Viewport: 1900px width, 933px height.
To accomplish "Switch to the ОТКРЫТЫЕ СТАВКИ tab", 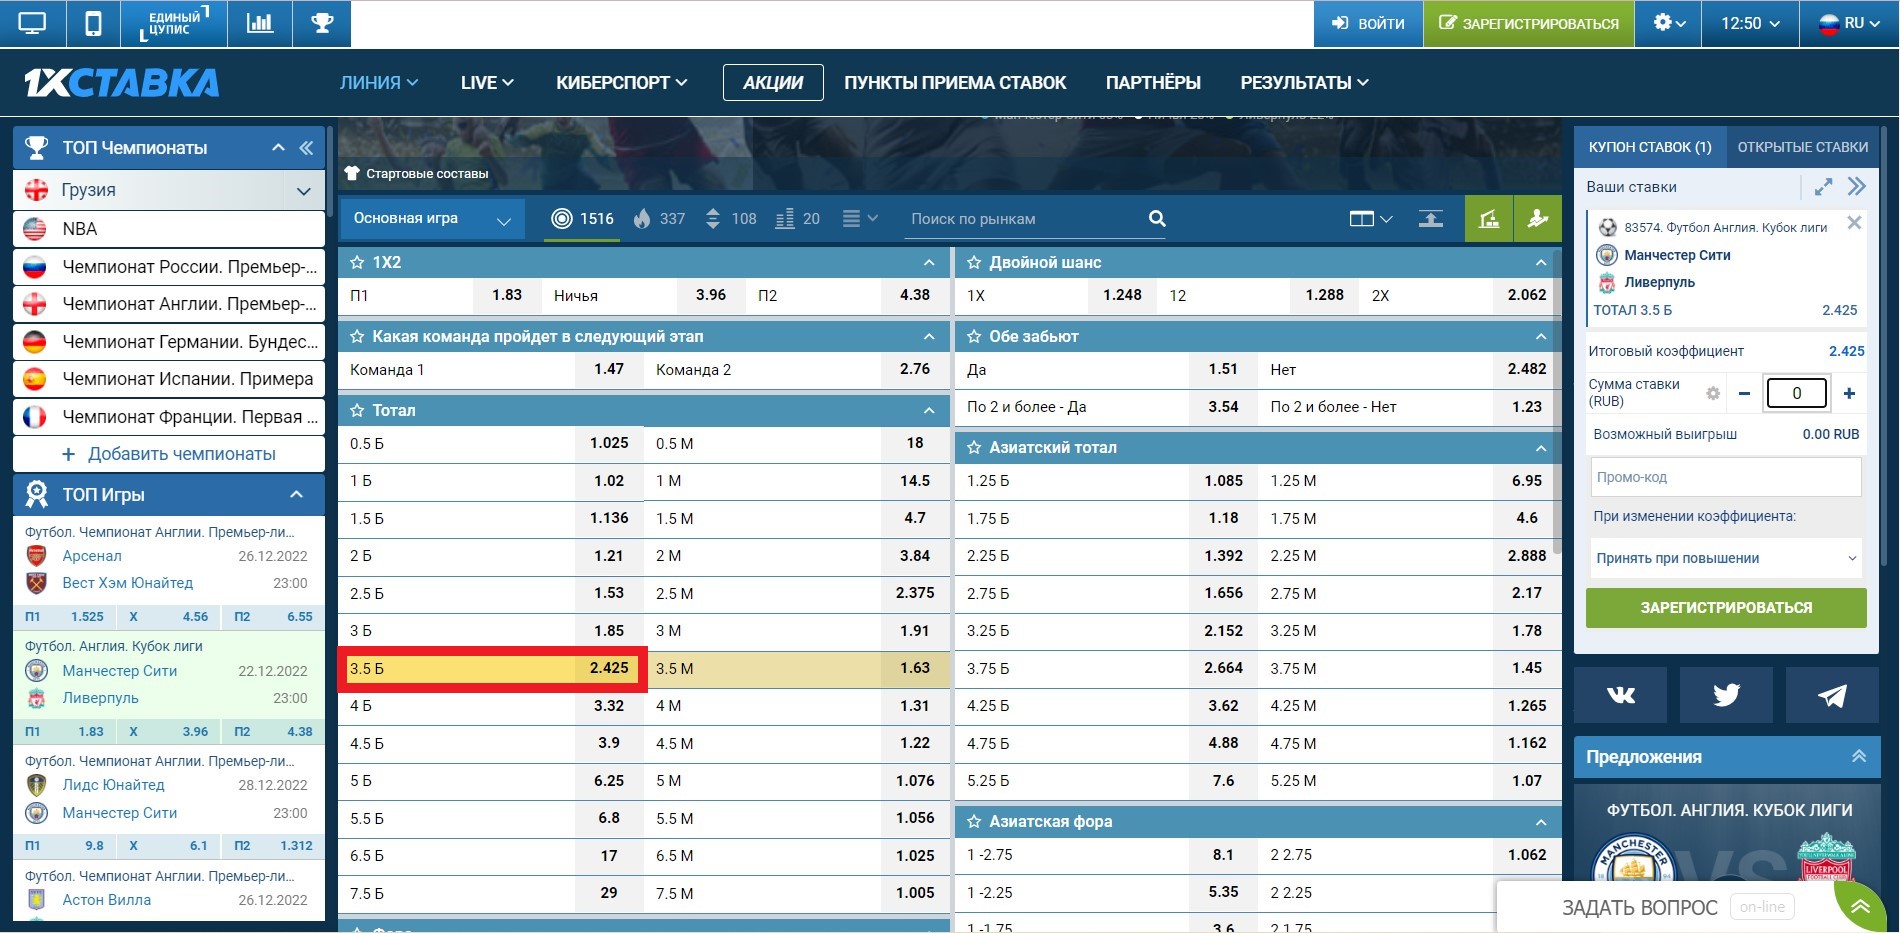I will point(1802,148).
